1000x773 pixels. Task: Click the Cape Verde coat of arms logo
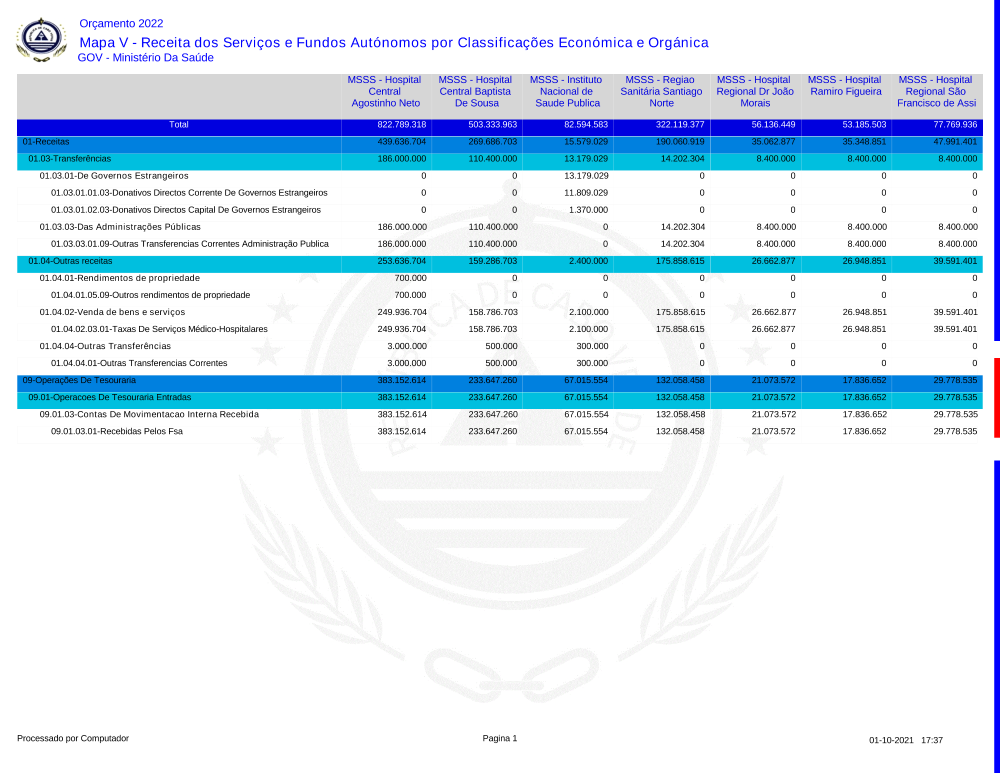coord(42,39)
